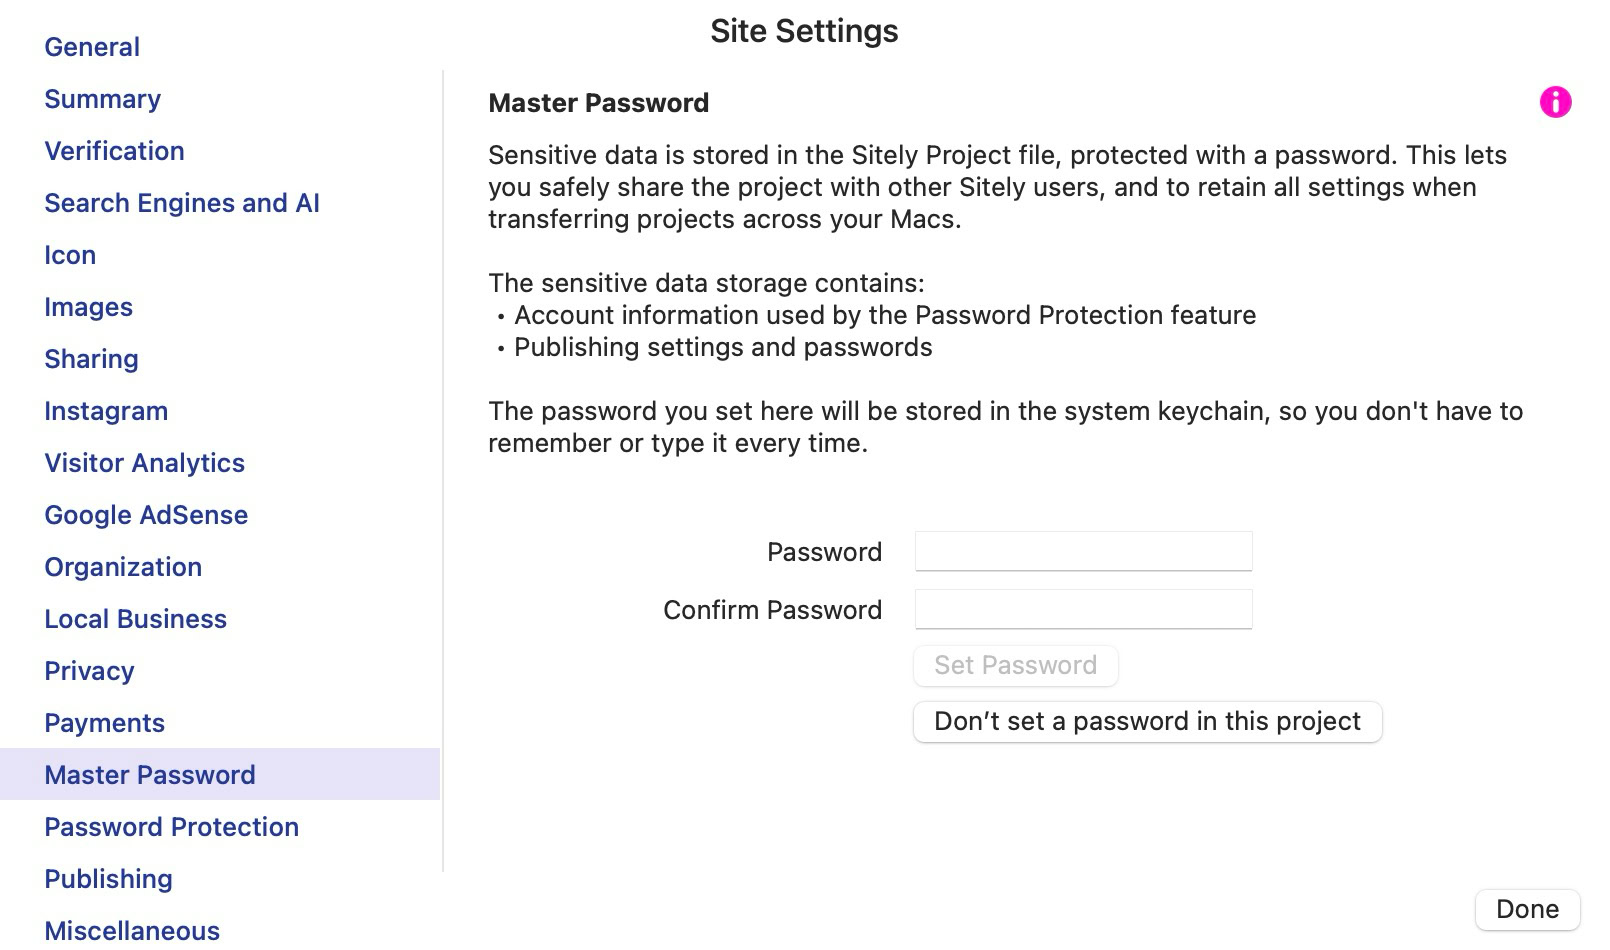Open the General settings section
Viewport: 1610px width, 950px height.
tap(92, 47)
